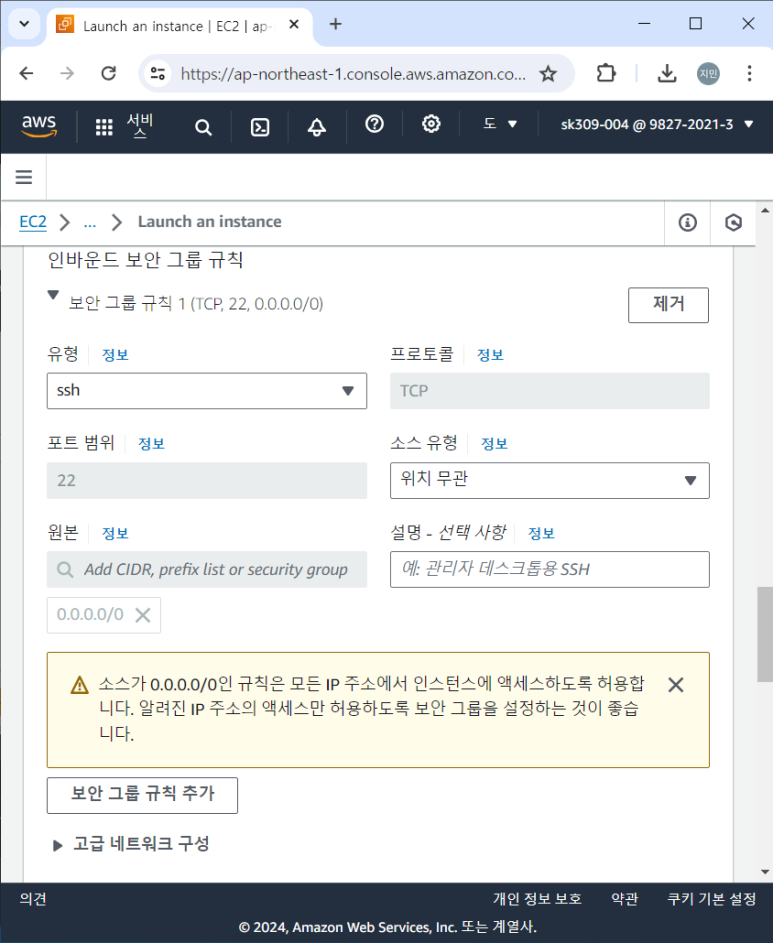Open the hexagon tools panel icon
Viewport: 773px width, 943px height.
pos(733,223)
